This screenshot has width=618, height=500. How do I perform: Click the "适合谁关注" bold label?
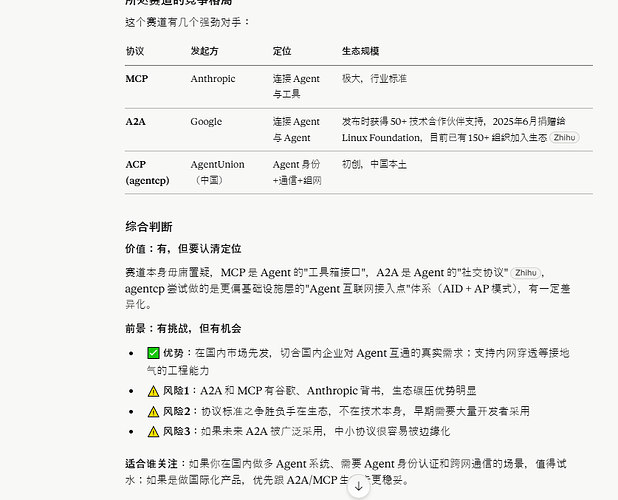click(x=152, y=464)
